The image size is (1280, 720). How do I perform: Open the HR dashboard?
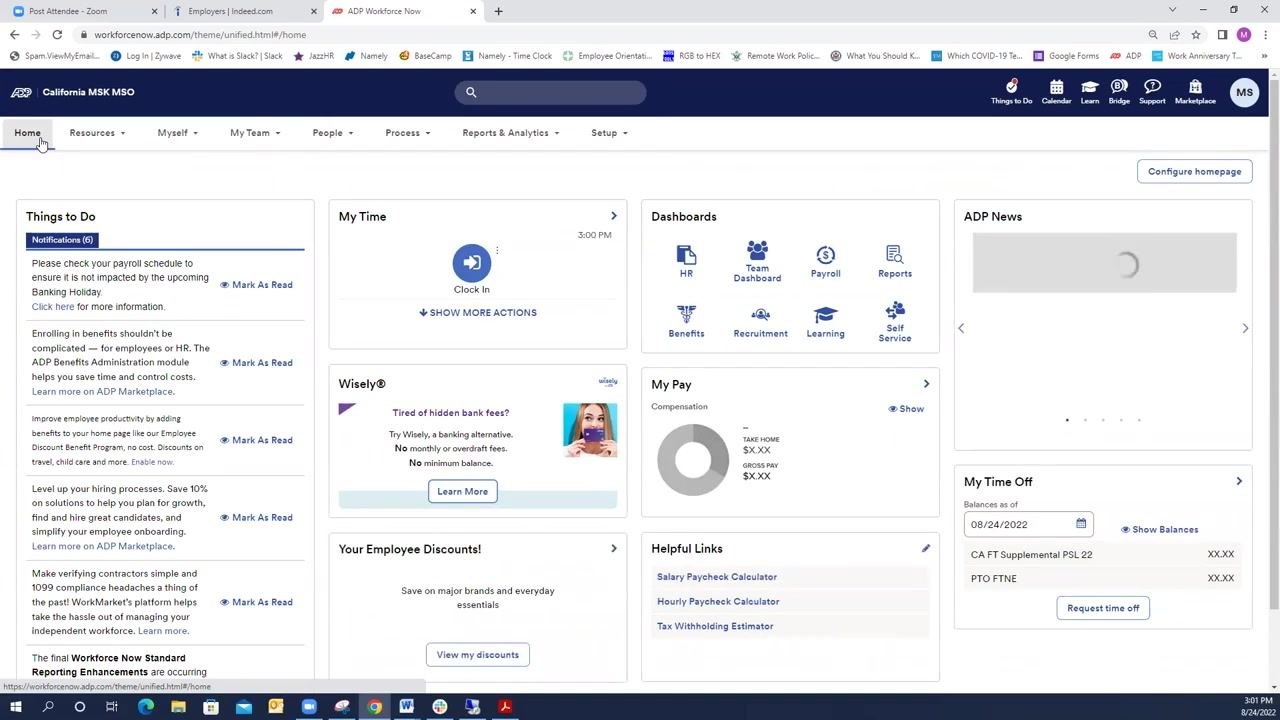(x=686, y=262)
